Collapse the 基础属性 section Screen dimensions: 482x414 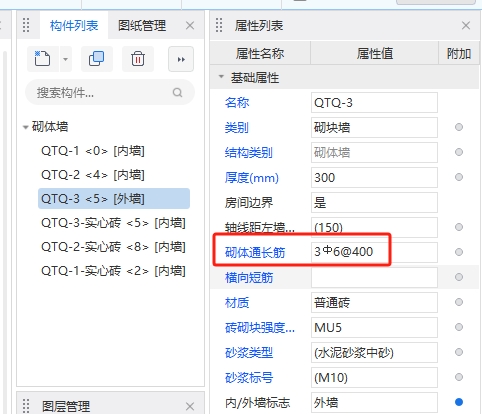pyautogui.click(x=221, y=77)
